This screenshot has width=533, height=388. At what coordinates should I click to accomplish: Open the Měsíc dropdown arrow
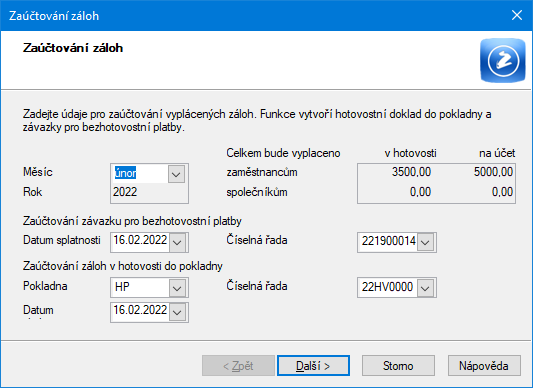[176, 174]
